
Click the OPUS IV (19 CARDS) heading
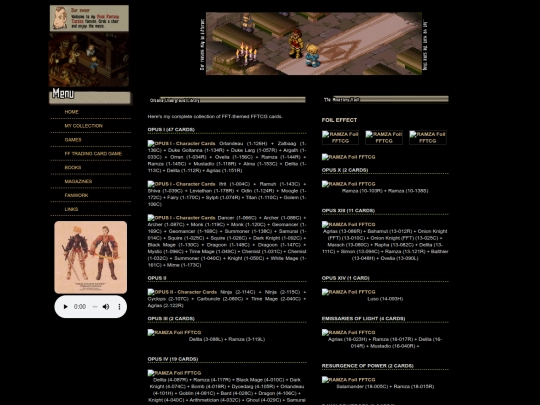pos(173,359)
